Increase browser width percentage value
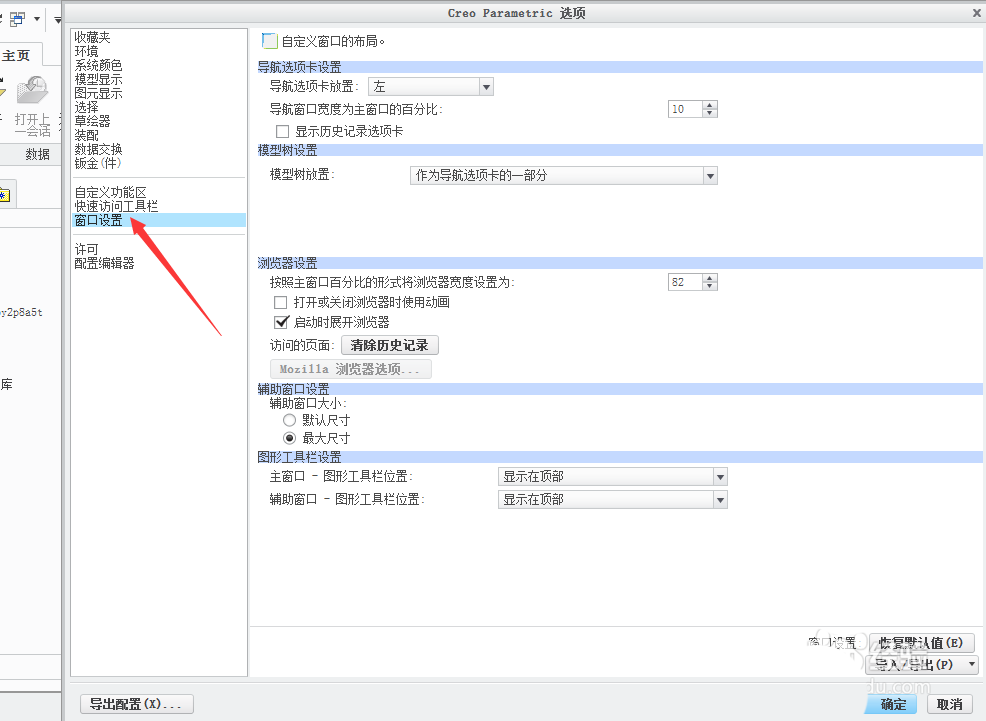Viewport: 986px width, 721px height. coord(710,278)
